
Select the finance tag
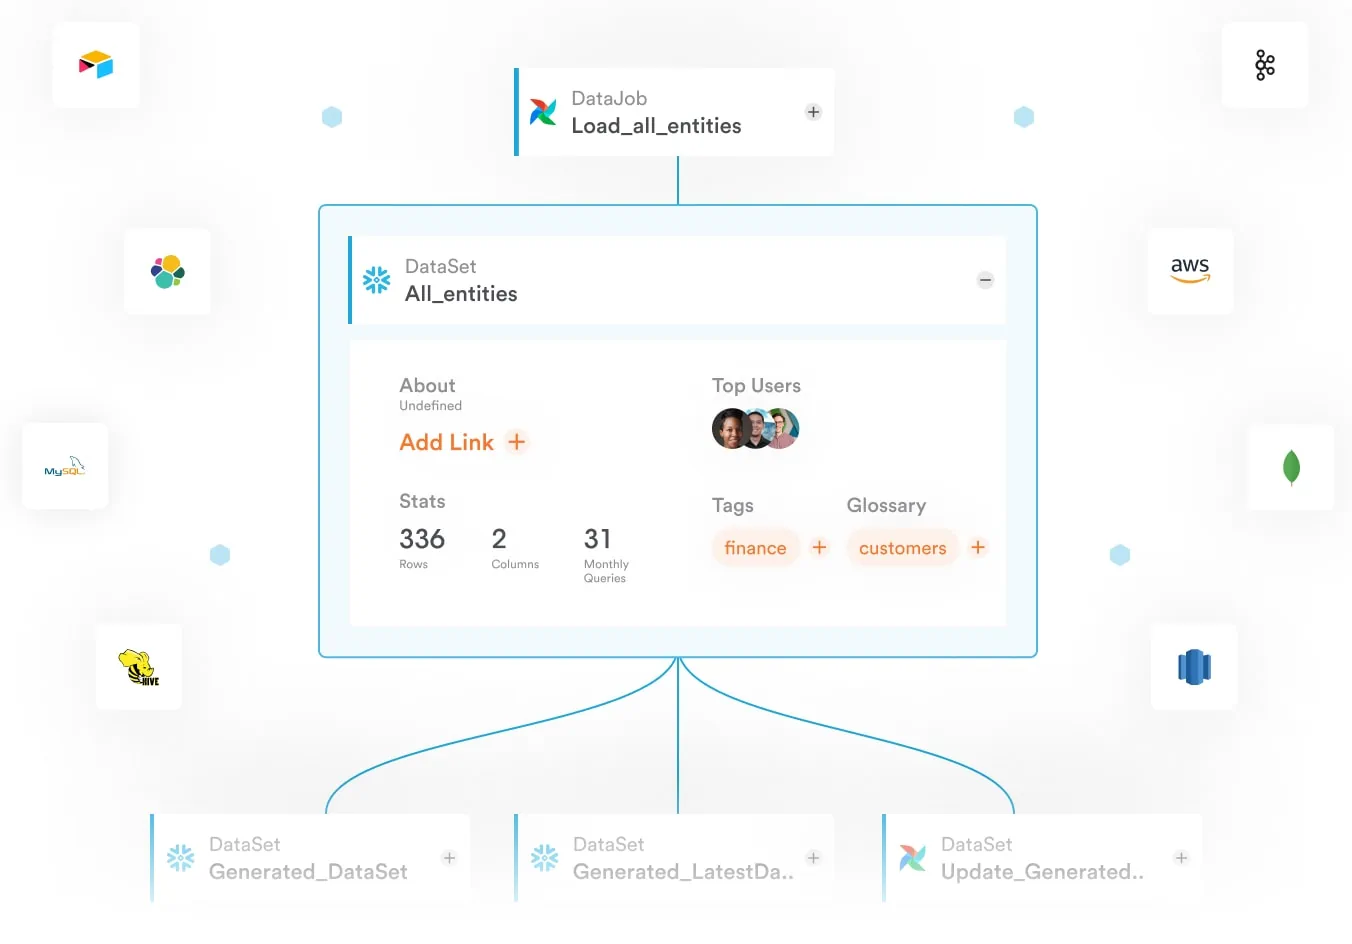(x=755, y=548)
